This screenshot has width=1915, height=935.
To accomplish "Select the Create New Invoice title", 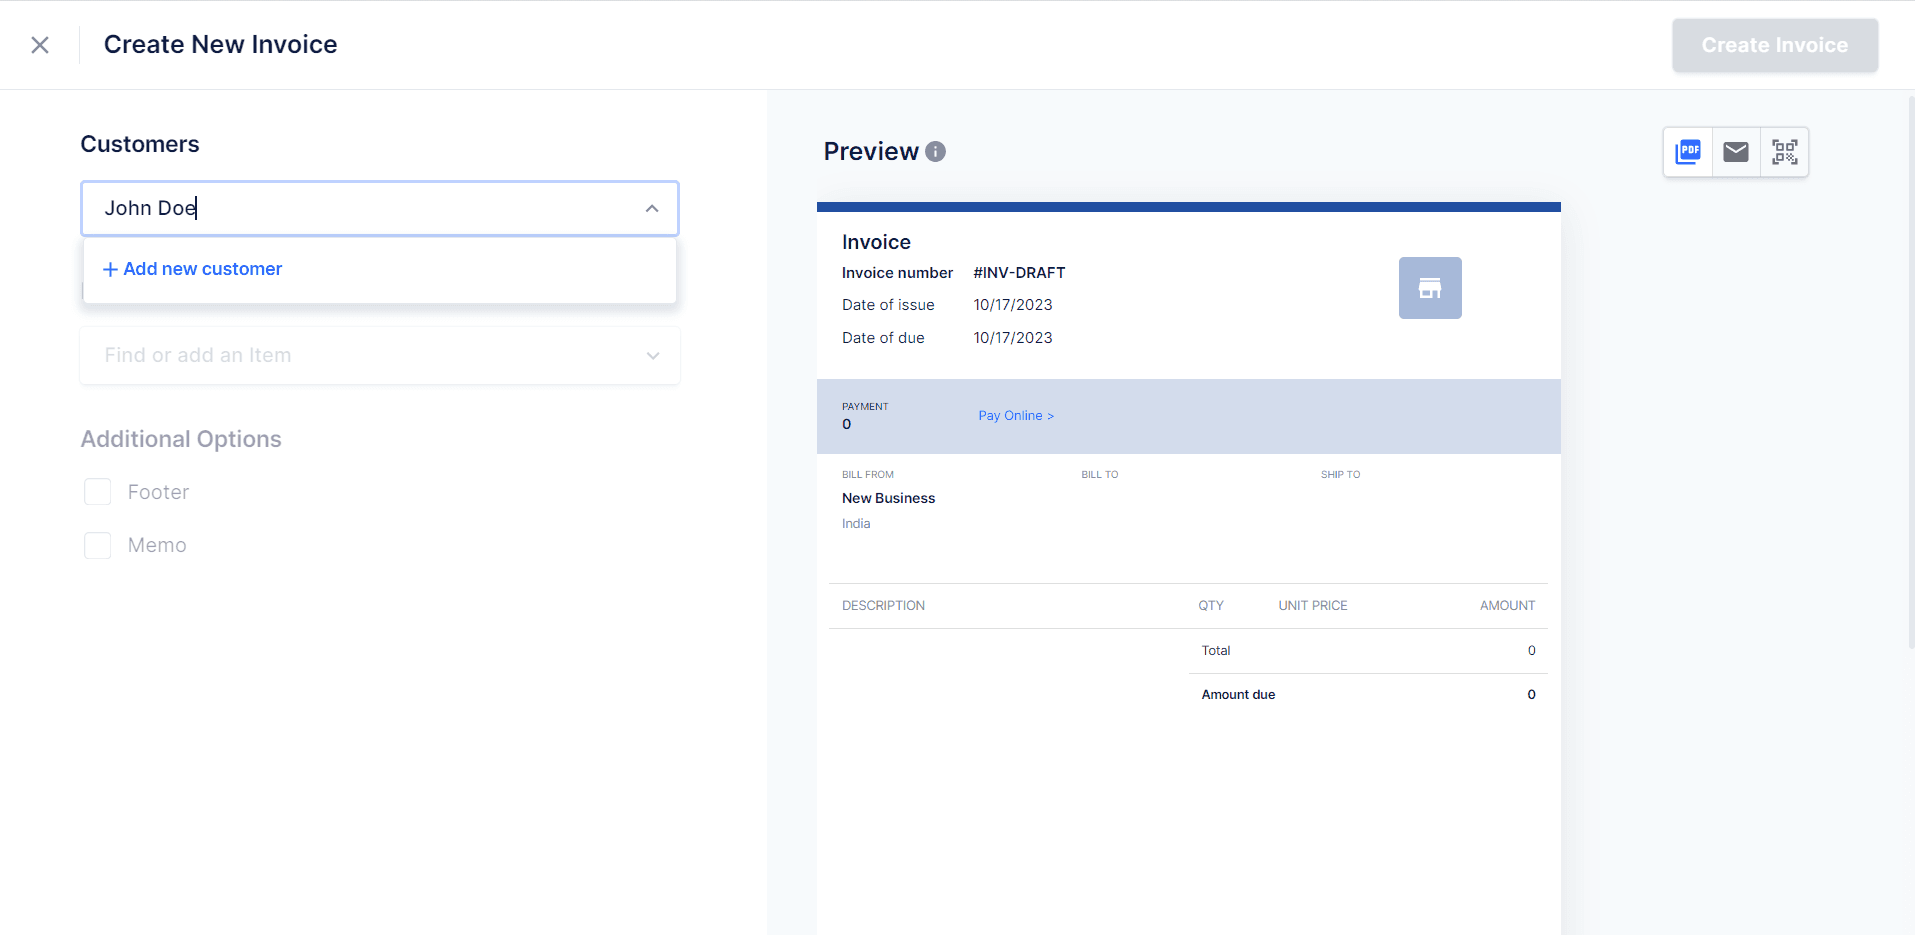I will point(220,44).
